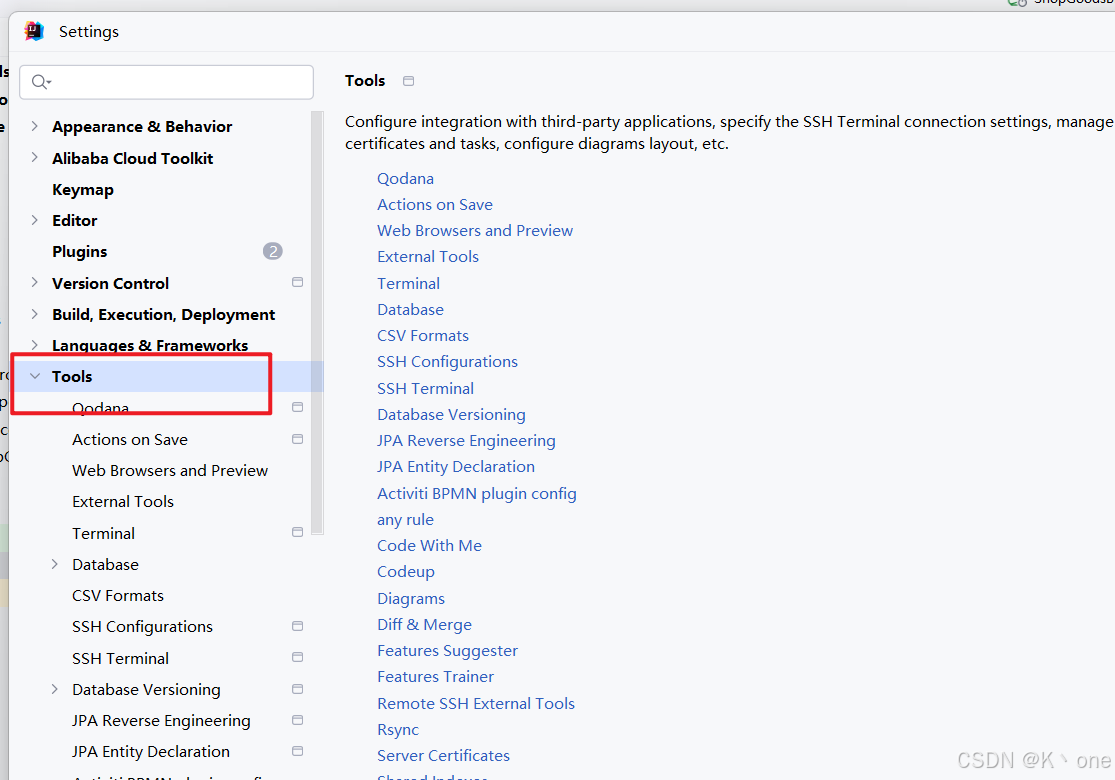
Task: Open the Actions on Save link
Action: pos(434,205)
